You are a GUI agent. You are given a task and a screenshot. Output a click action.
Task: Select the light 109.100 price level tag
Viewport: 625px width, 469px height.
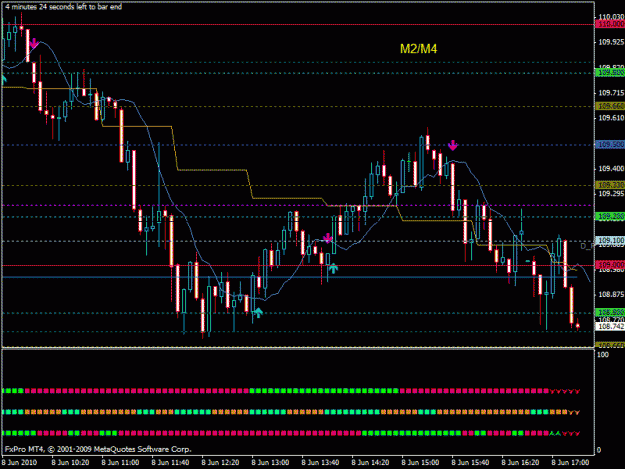610,240
